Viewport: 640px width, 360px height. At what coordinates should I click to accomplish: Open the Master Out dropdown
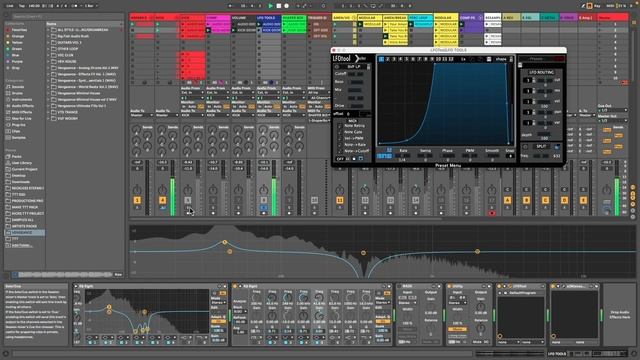pyautogui.click(x=612, y=120)
